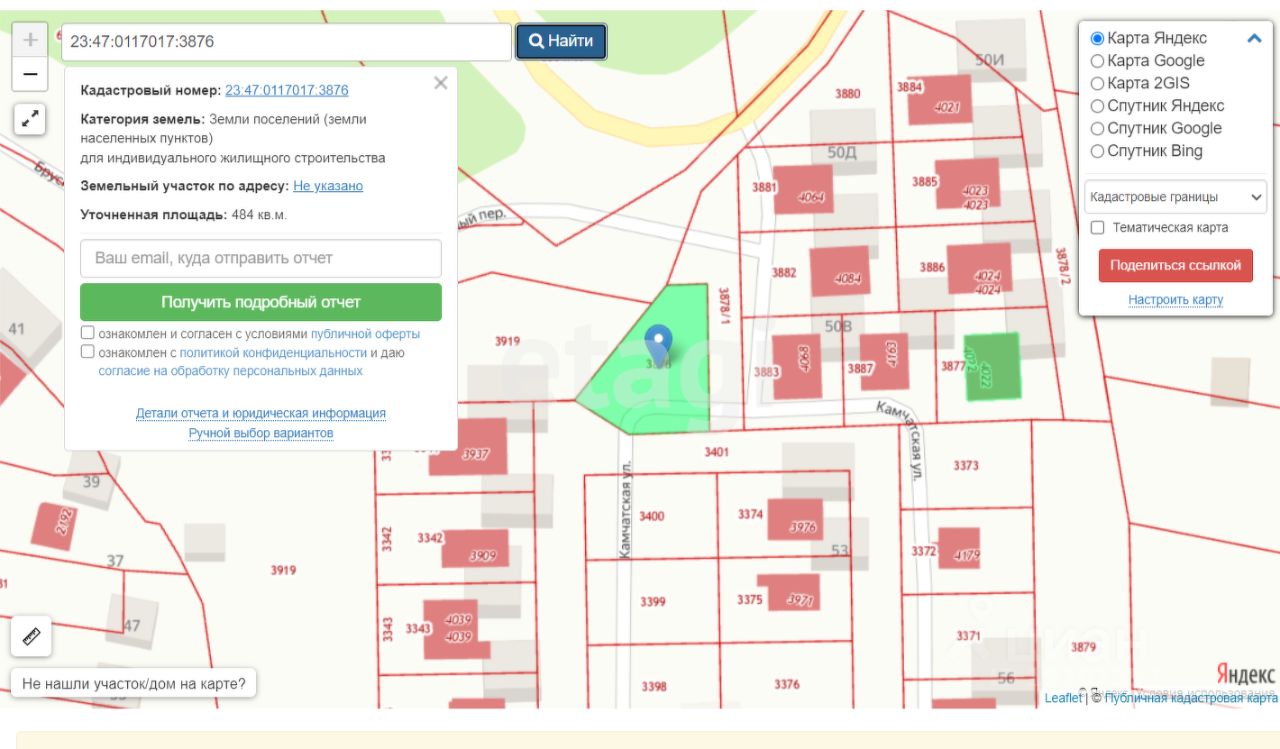Open the публичной оферты link
Image resolution: width=1280 pixels, height=749 pixels.
click(x=365, y=334)
